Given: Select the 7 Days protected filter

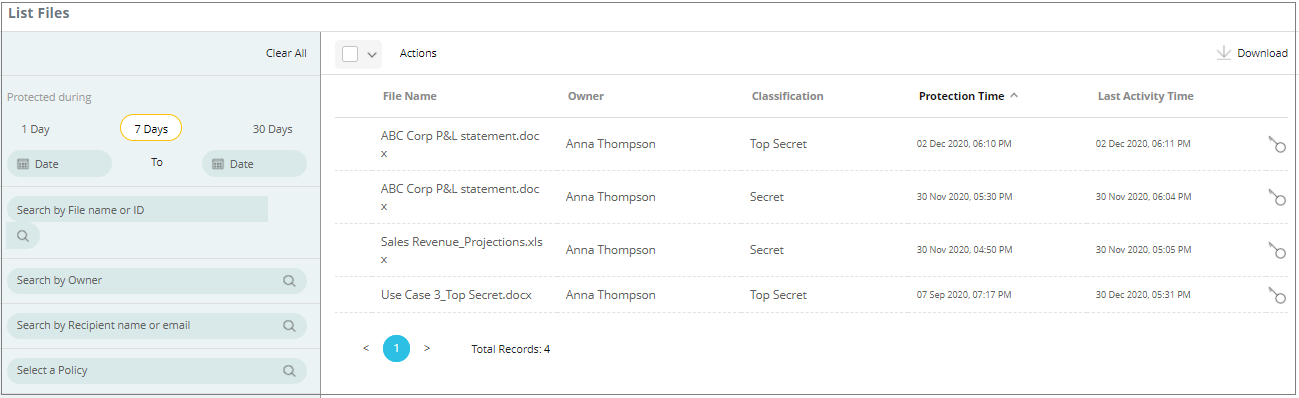Looking at the screenshot, I should pos(151,129).
